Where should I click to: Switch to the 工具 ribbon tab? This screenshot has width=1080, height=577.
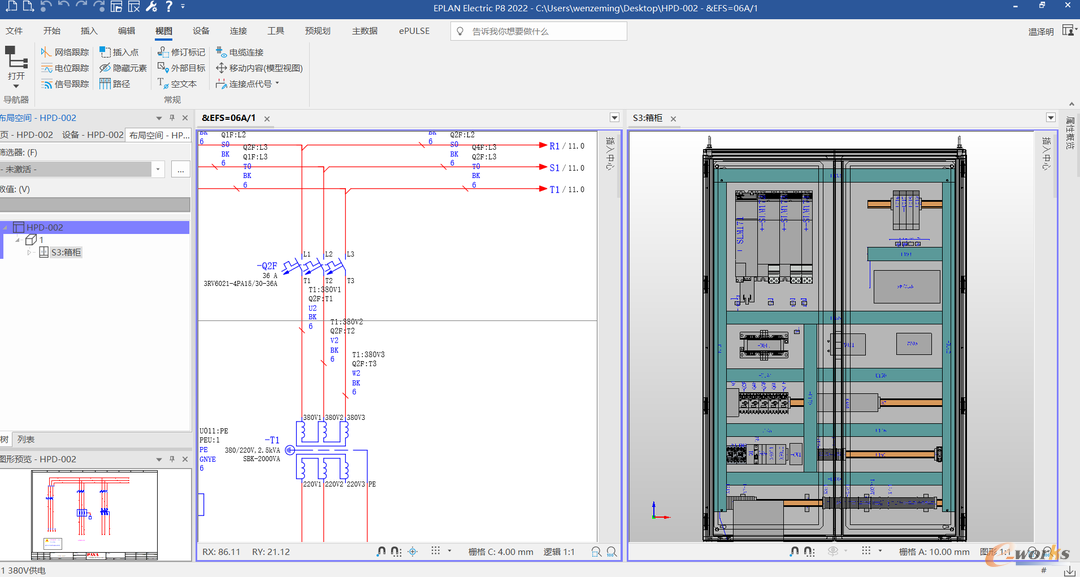[276, 31]
